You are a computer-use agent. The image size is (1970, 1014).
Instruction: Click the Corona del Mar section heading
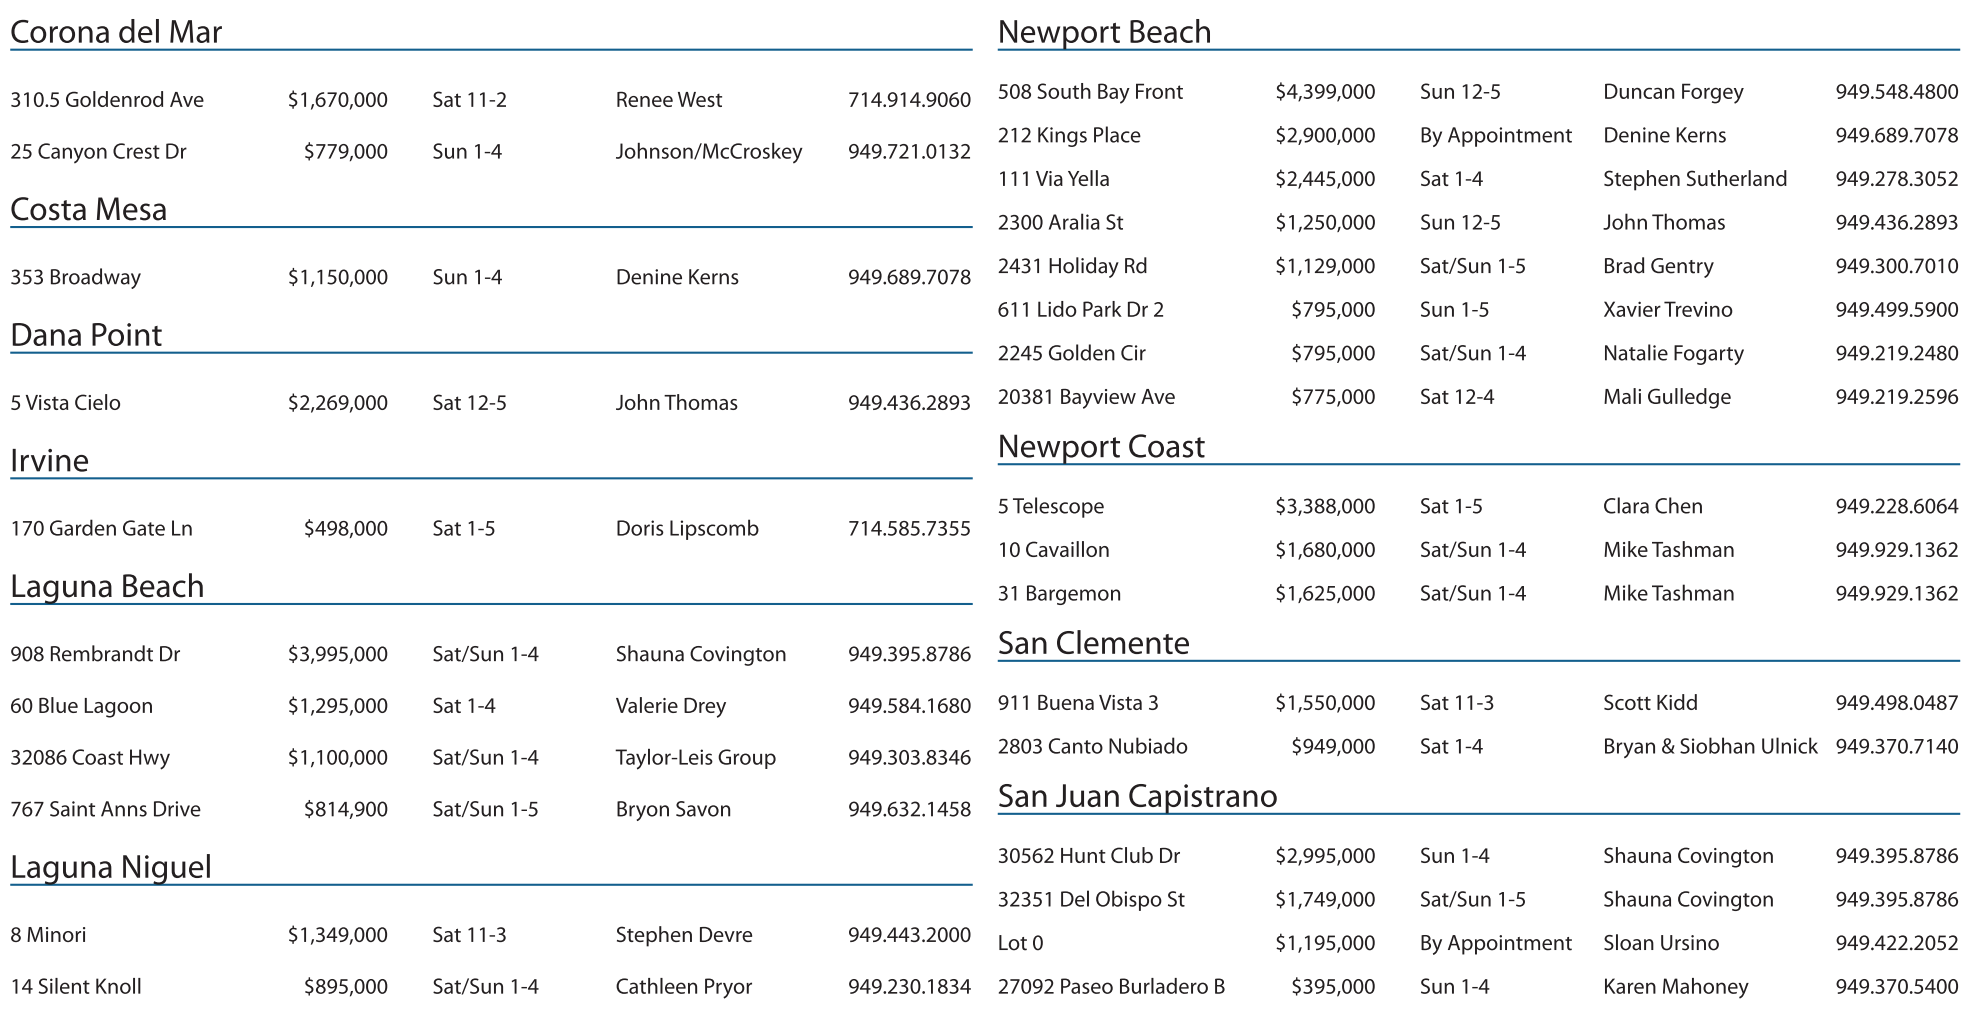pos(116,32)
